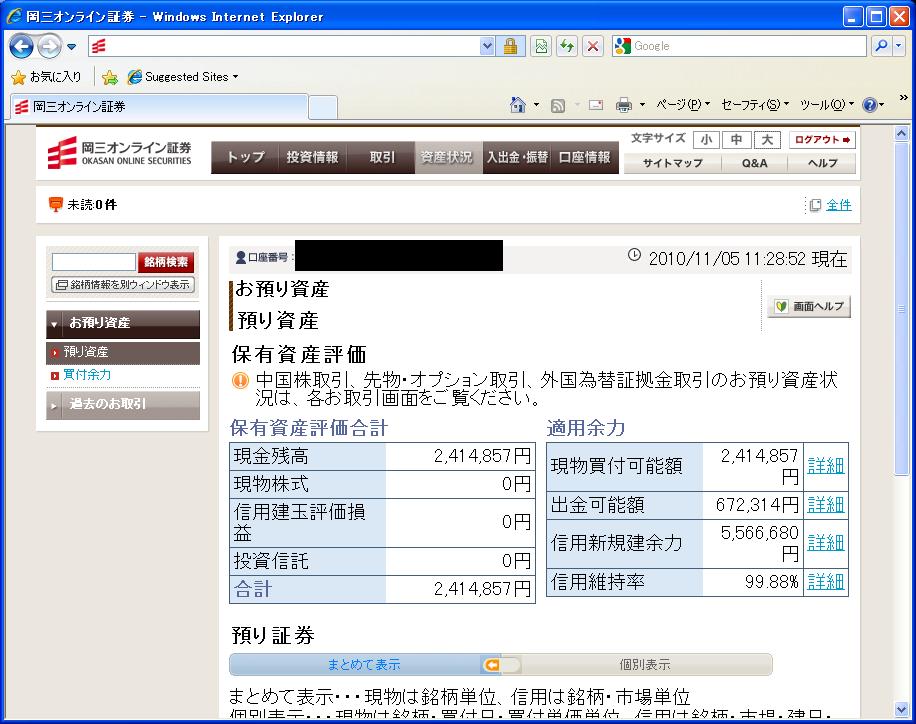916x724 pixels.
Task: Set font size to 大
Action: tap(767, 140)
